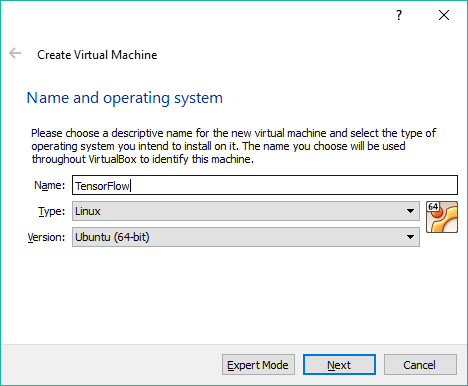Place cursor in the TensorFlow text

[102, 186]
